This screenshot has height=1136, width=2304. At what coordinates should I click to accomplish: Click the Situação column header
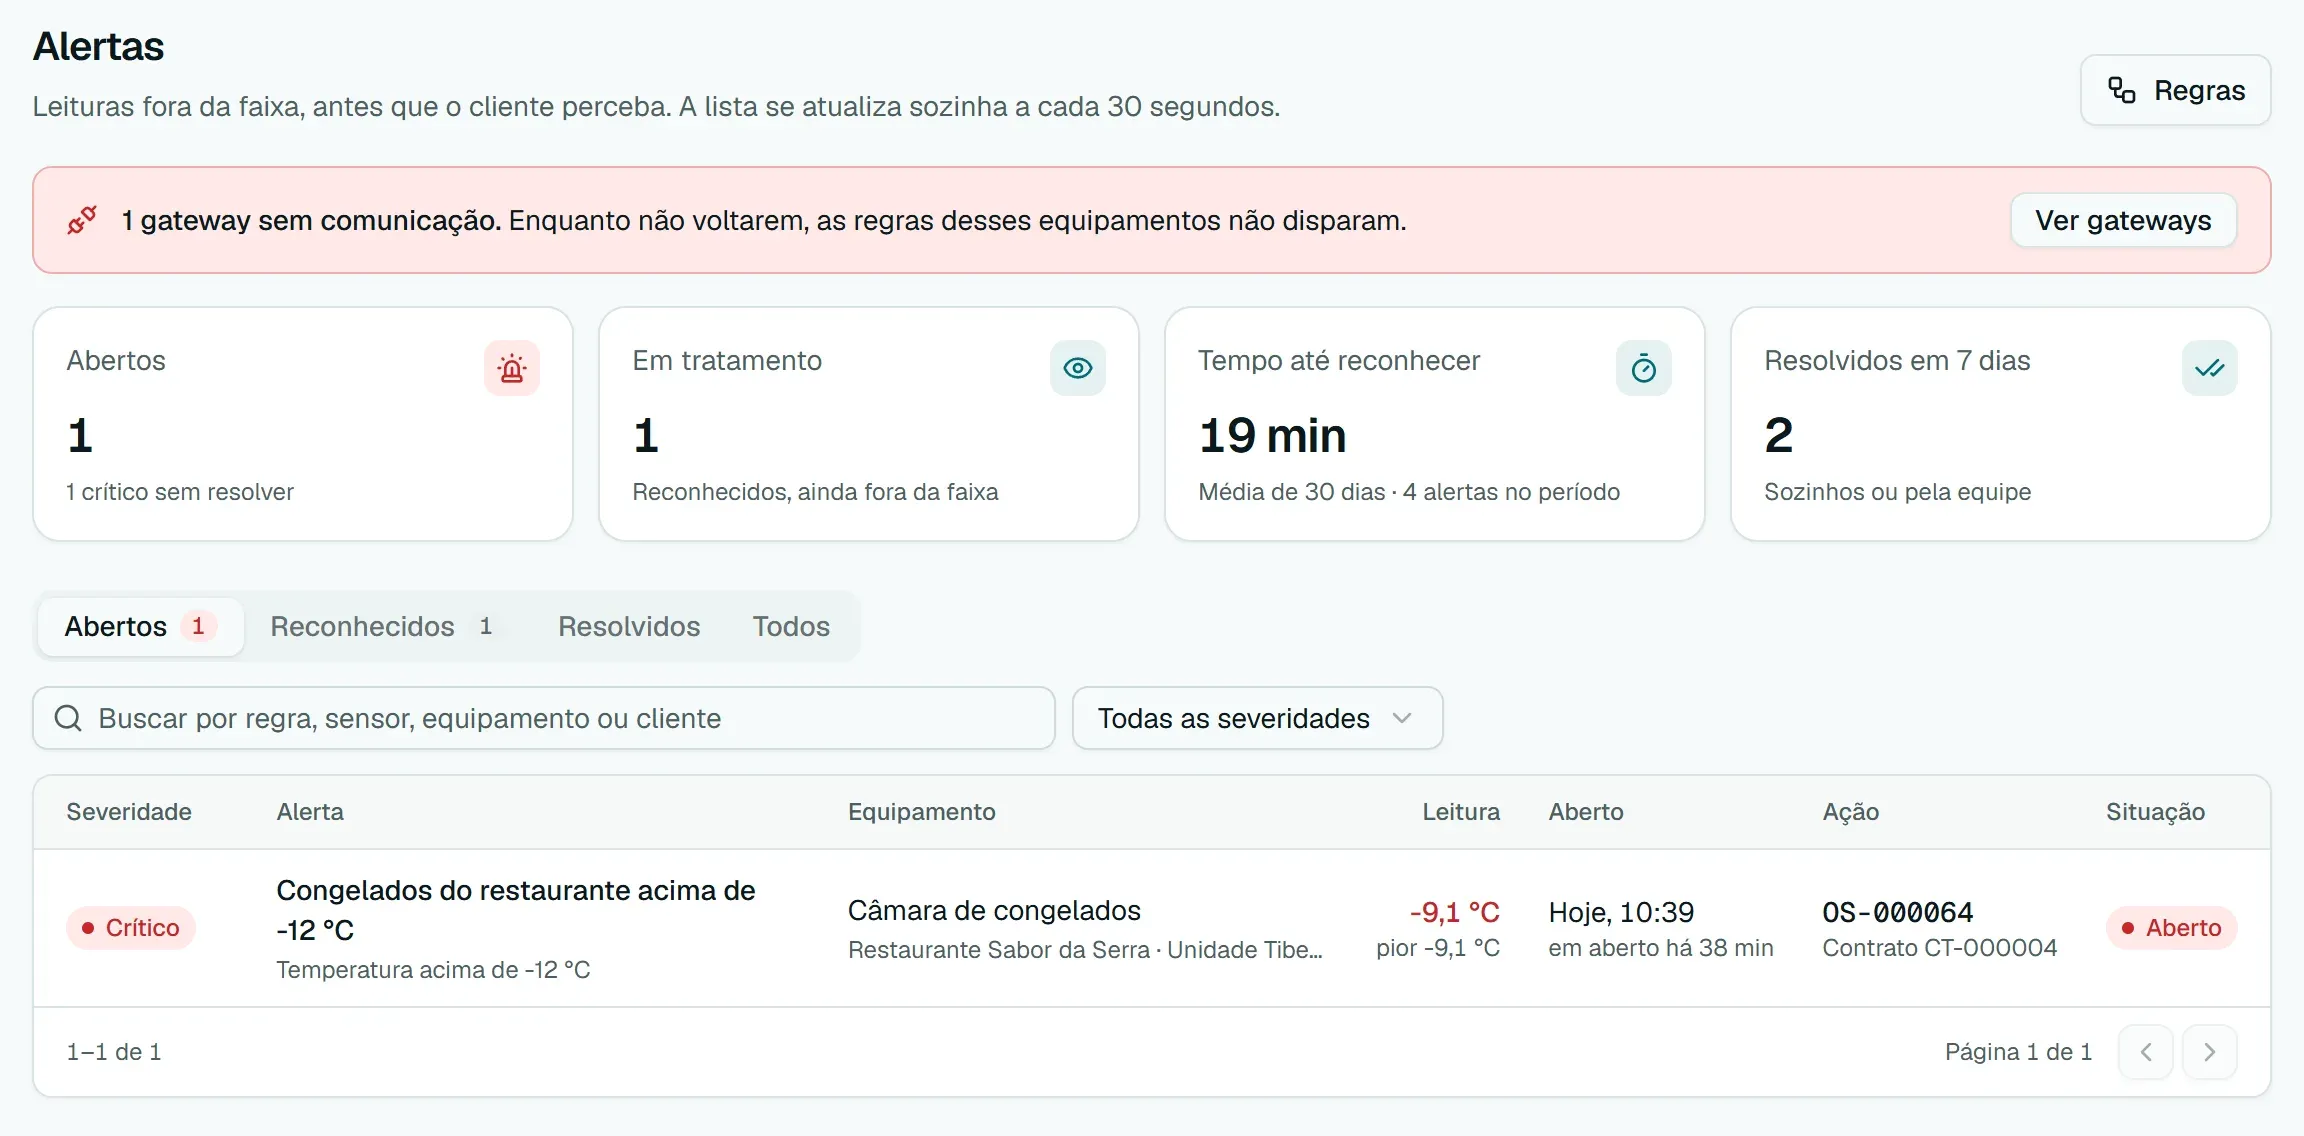2155,812
